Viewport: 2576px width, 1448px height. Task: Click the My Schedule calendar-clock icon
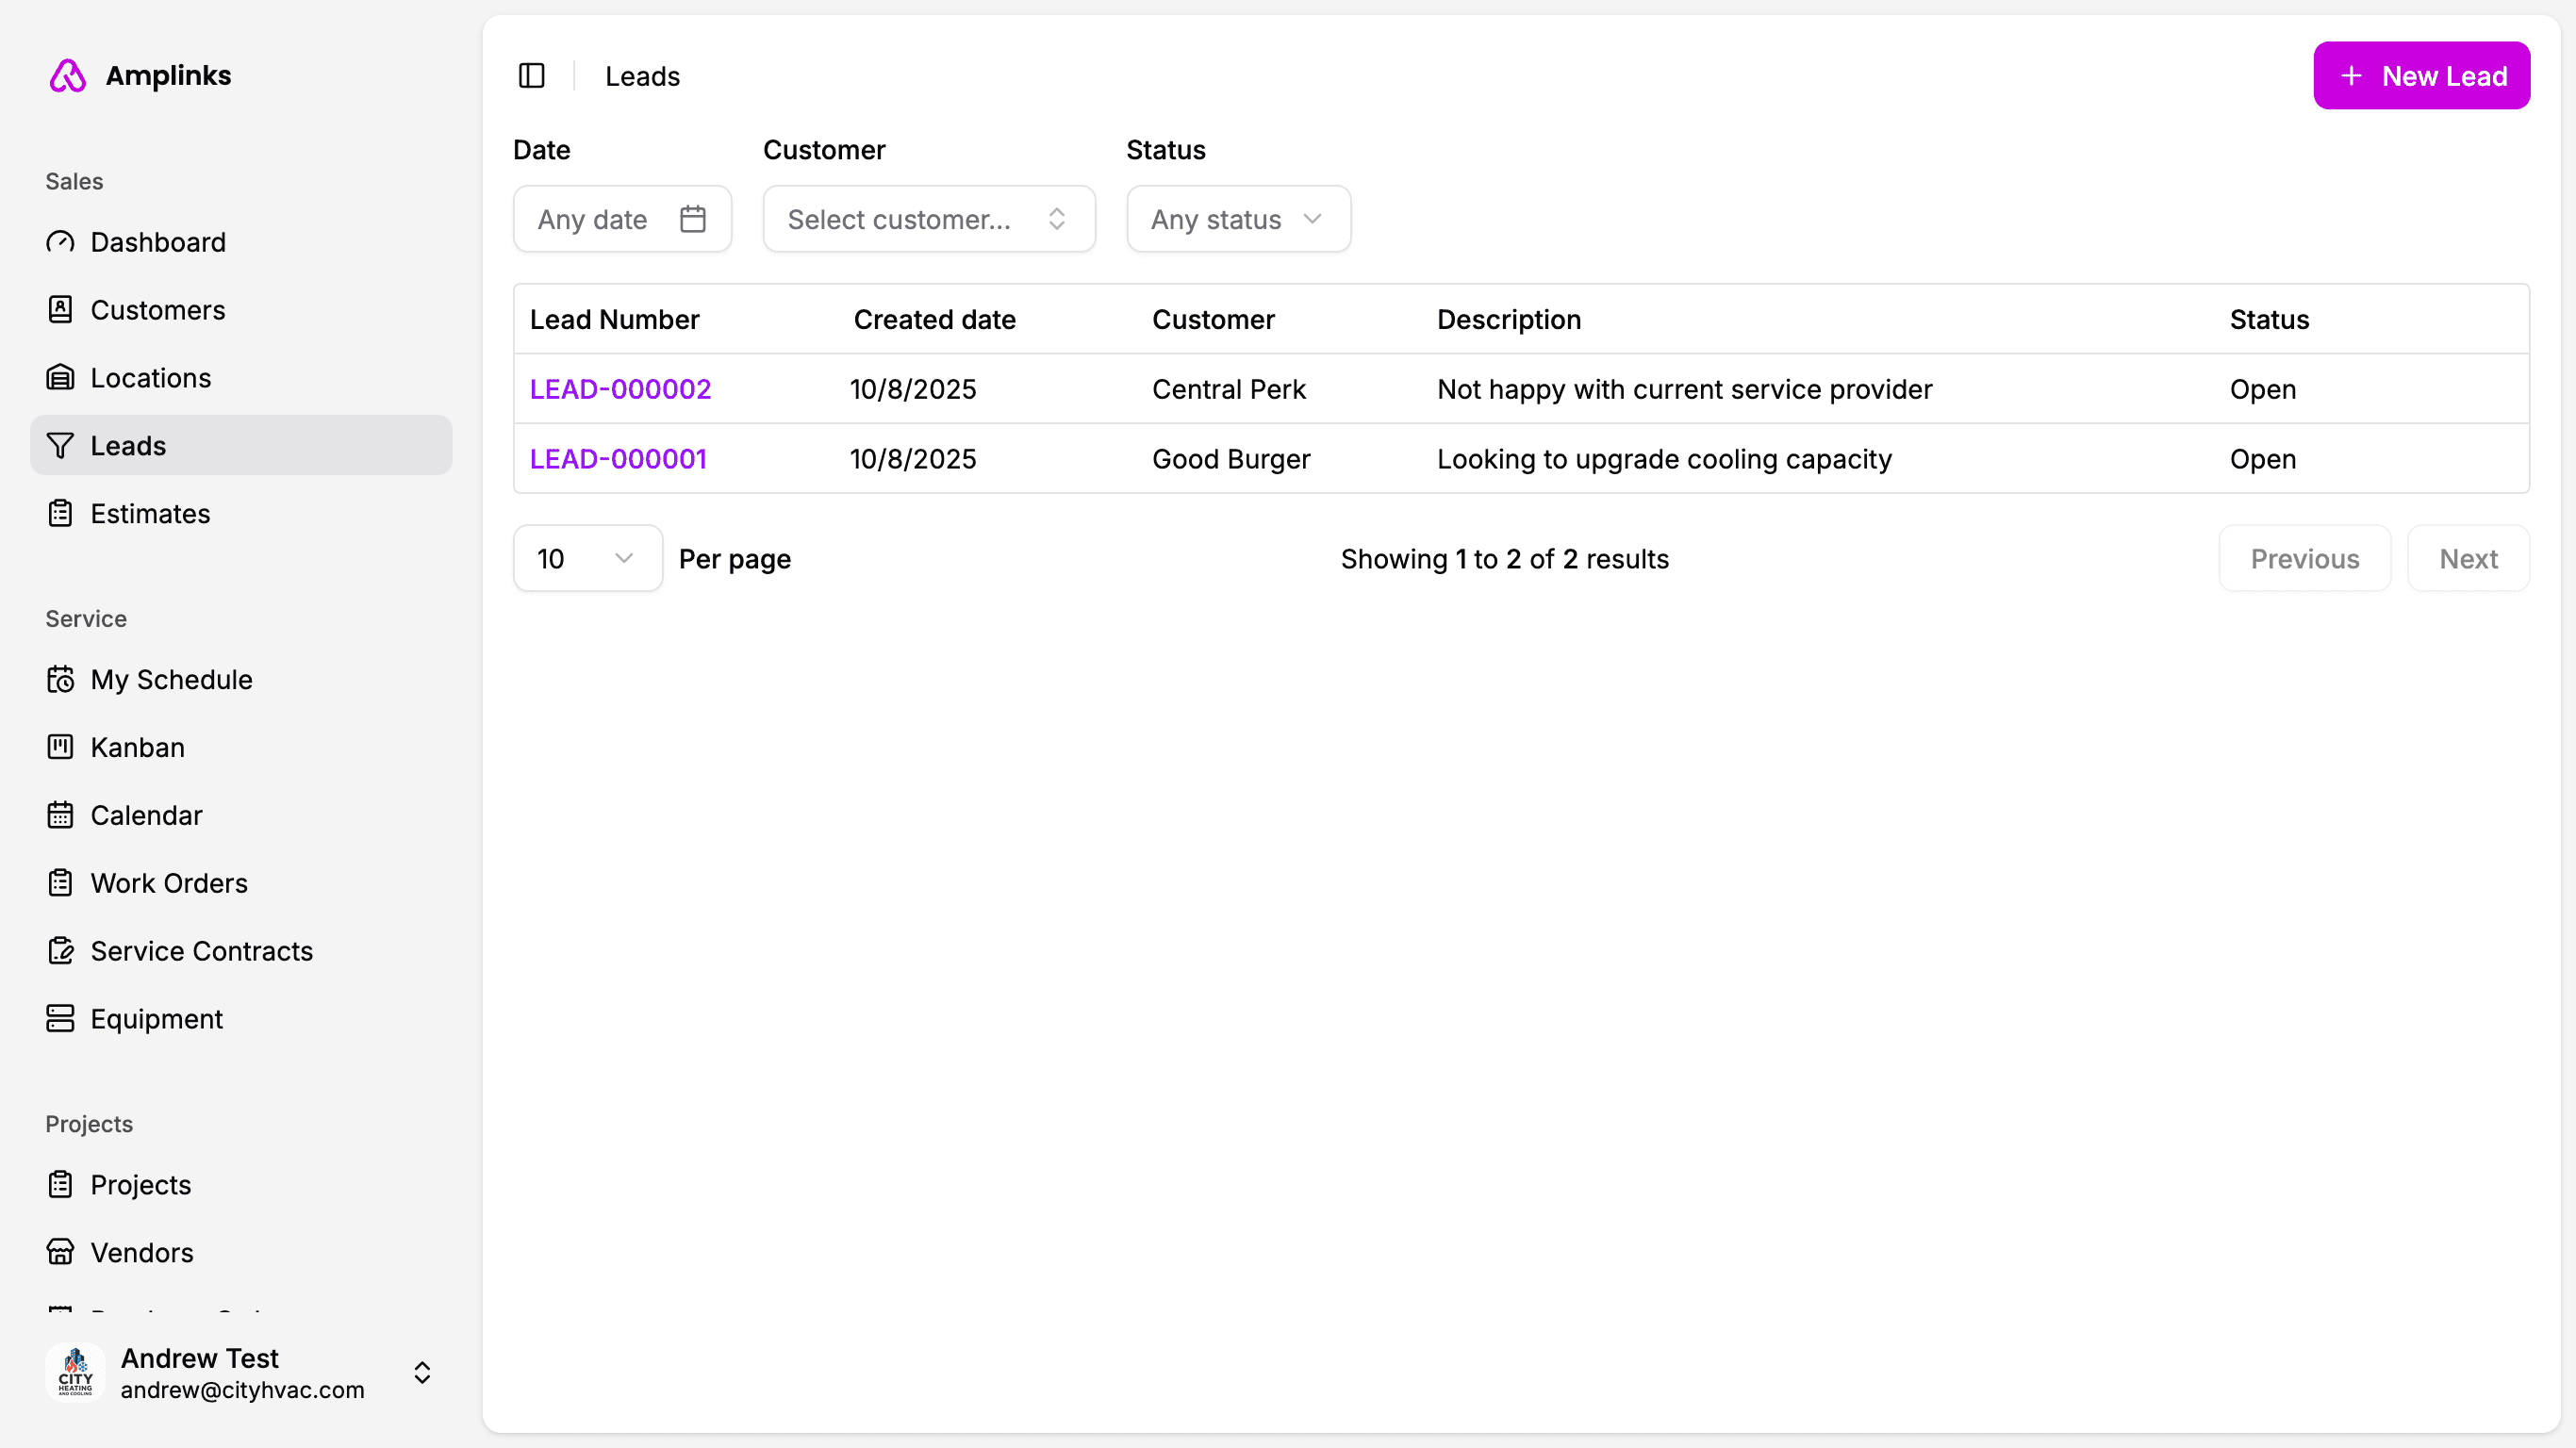tap(60, 680)
